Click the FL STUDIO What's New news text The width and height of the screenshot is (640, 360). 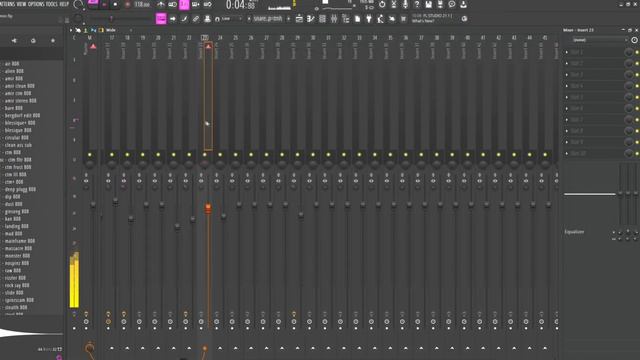pyautogui.click(x=433, y=18)
